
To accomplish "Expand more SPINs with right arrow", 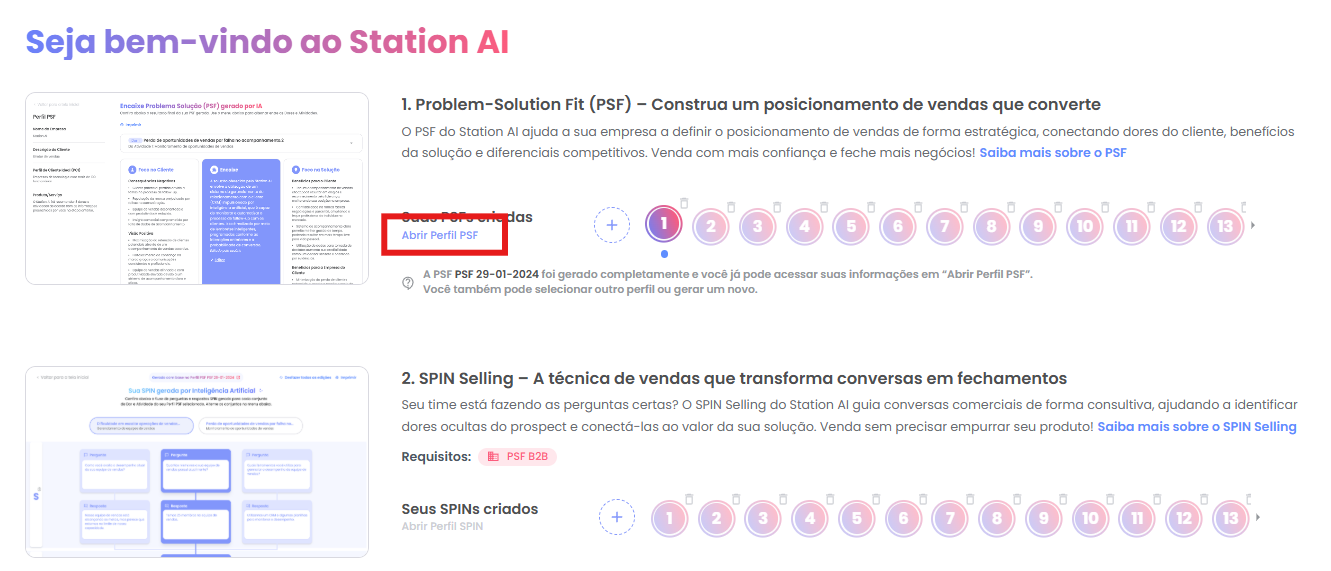I will click(x=1258, y=517).
